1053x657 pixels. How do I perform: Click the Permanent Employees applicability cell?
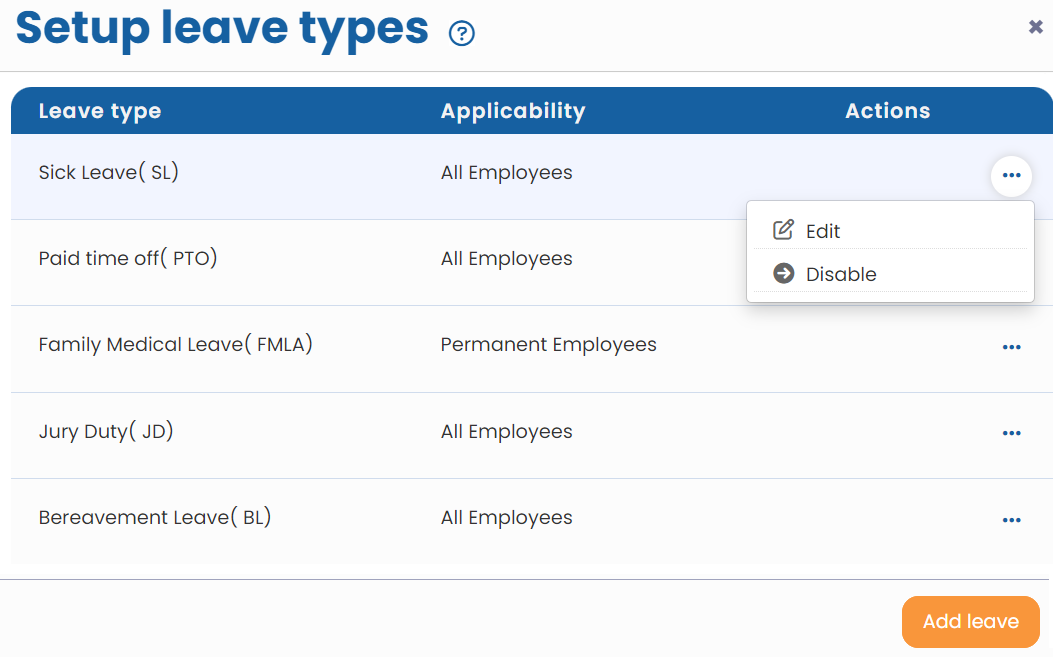(x=548, y=345)
